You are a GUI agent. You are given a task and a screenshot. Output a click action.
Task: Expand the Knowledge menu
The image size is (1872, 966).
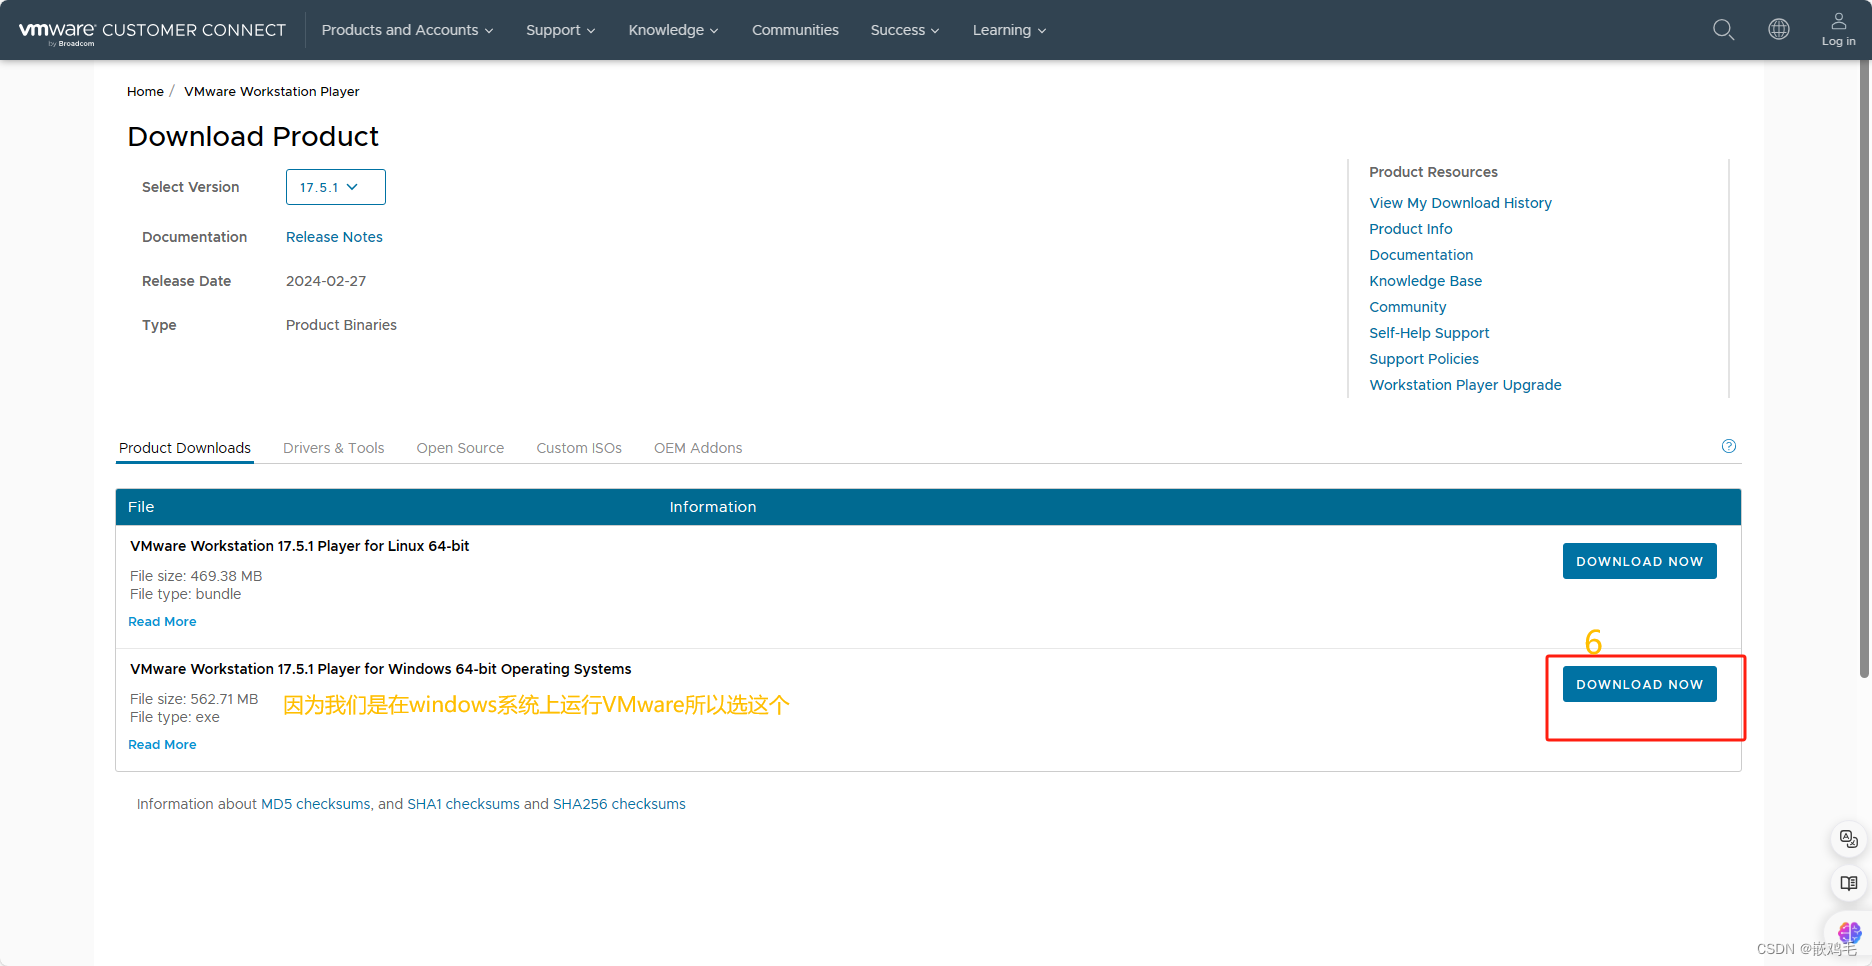click(673, 30)
